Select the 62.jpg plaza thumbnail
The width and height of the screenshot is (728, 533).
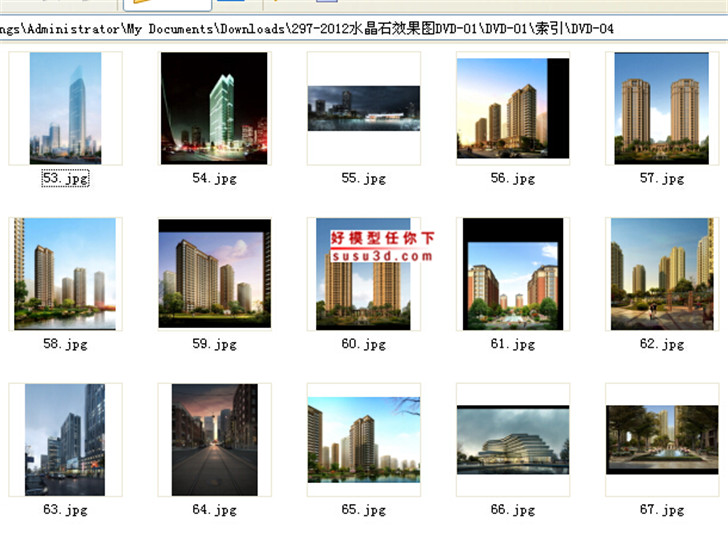point(662,274)
